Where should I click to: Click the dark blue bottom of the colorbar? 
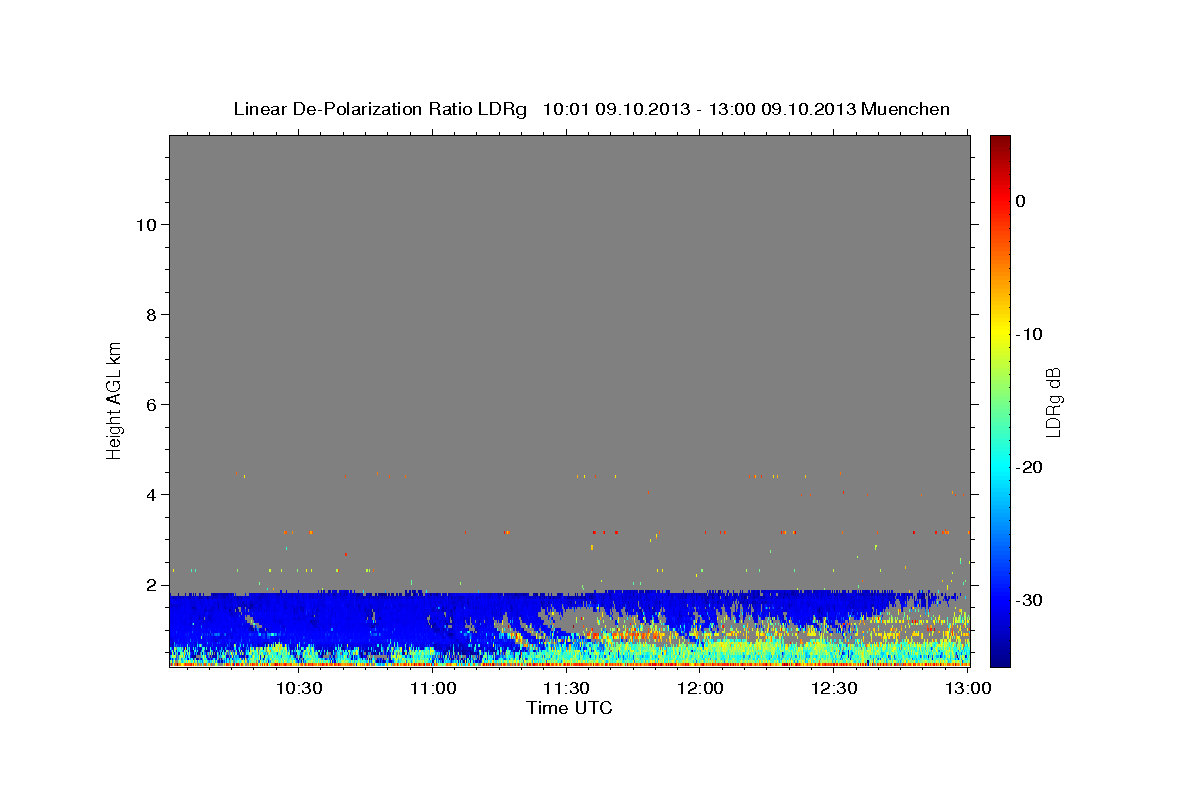[x=1000, y=655]
